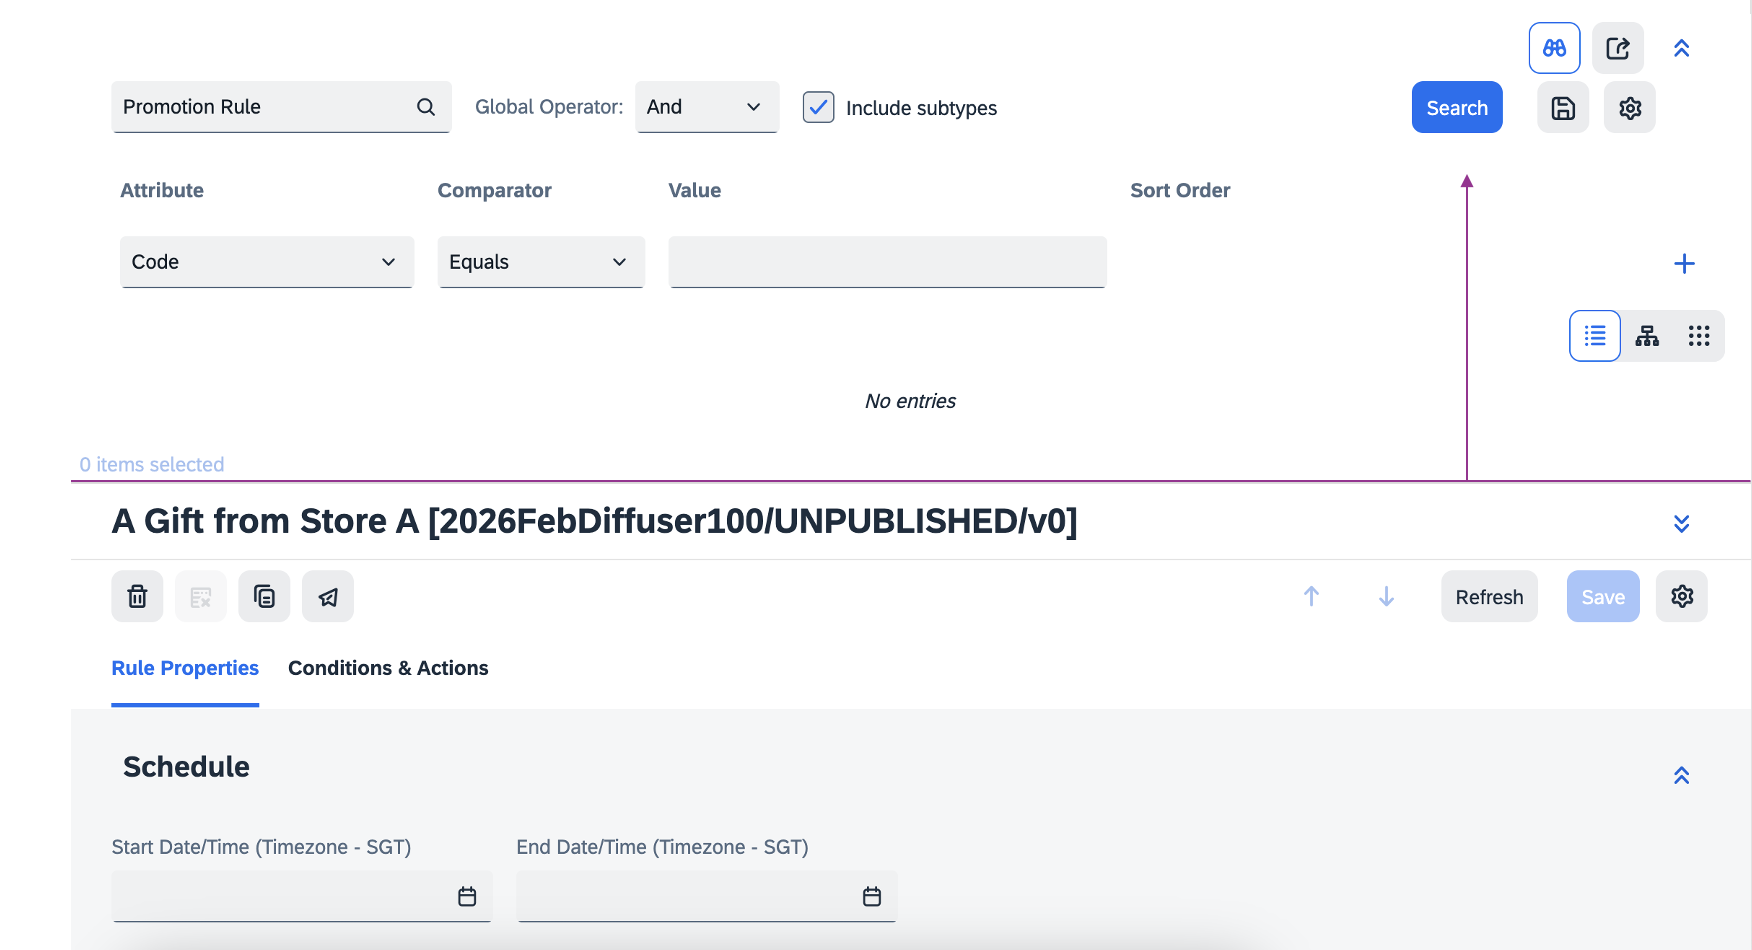This screenshot has height=950, width=1752.
Task: Switch to grid view
Action: coord(1698,336)
